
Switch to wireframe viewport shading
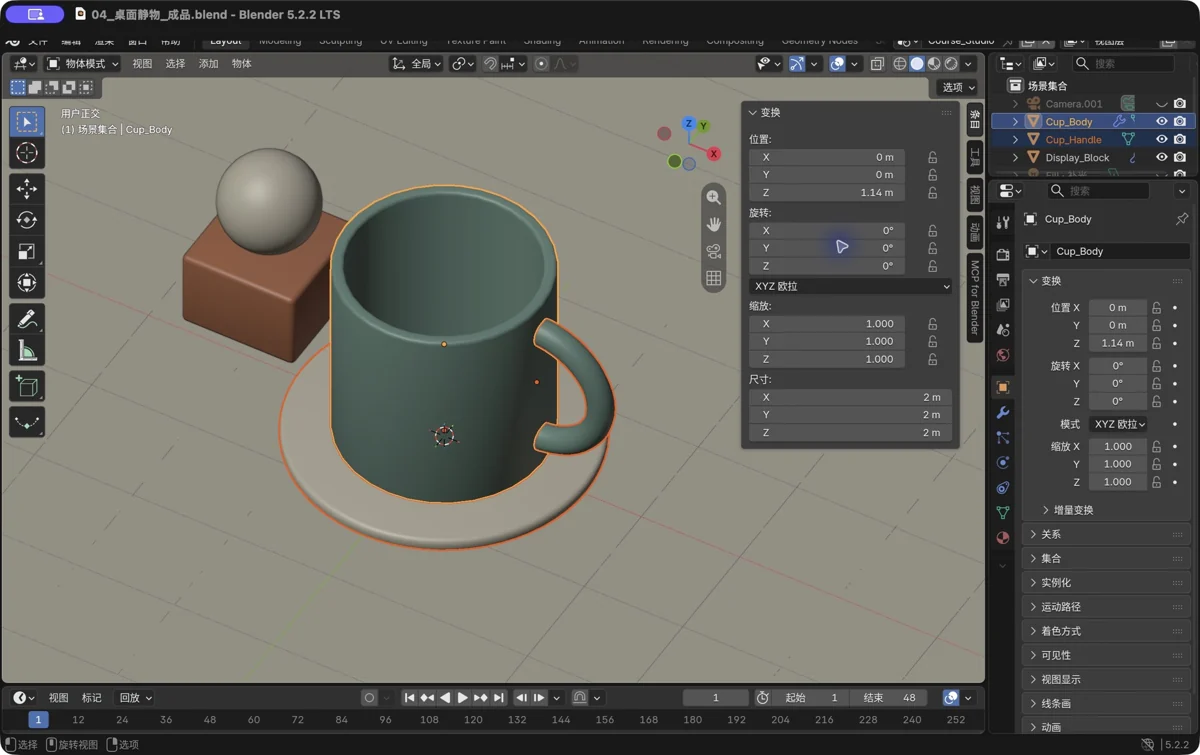click(900, 64)
